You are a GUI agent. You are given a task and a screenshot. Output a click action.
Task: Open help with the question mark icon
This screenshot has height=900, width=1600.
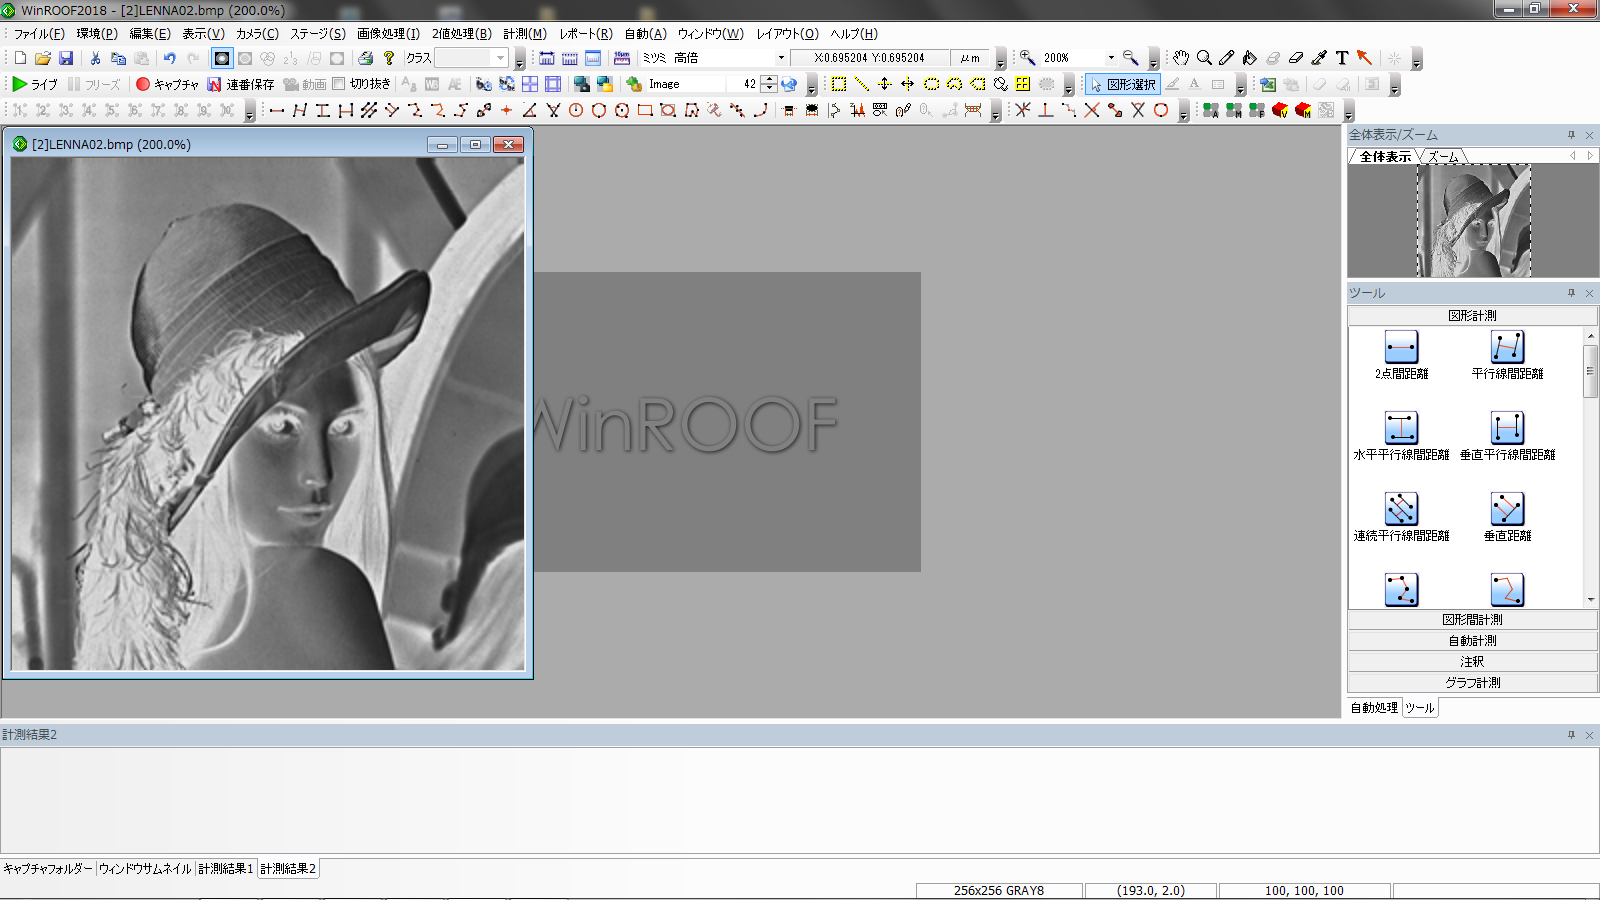[389, 58]
